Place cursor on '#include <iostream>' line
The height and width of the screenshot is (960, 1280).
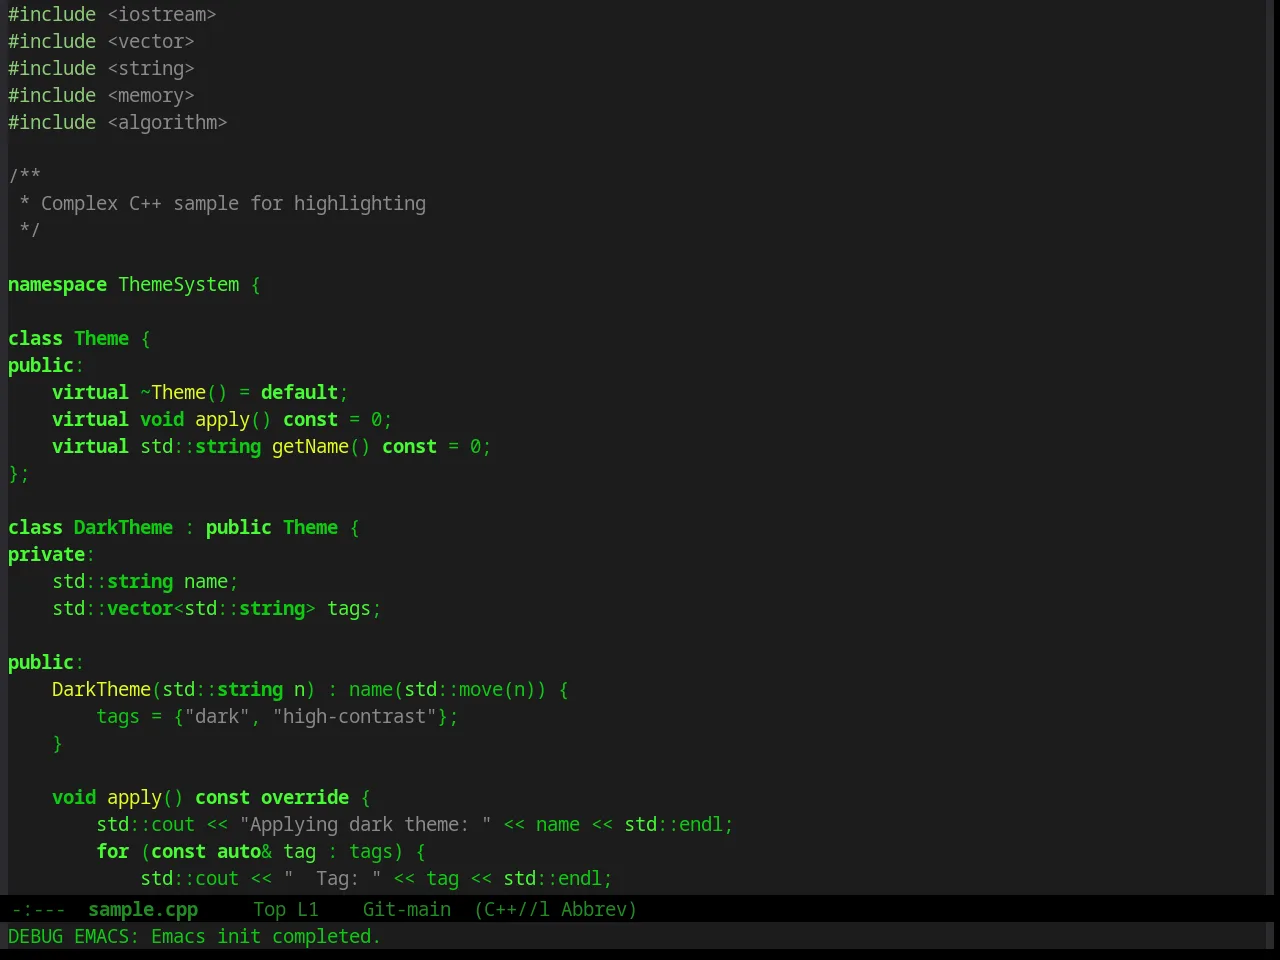[x=112, y=14]
